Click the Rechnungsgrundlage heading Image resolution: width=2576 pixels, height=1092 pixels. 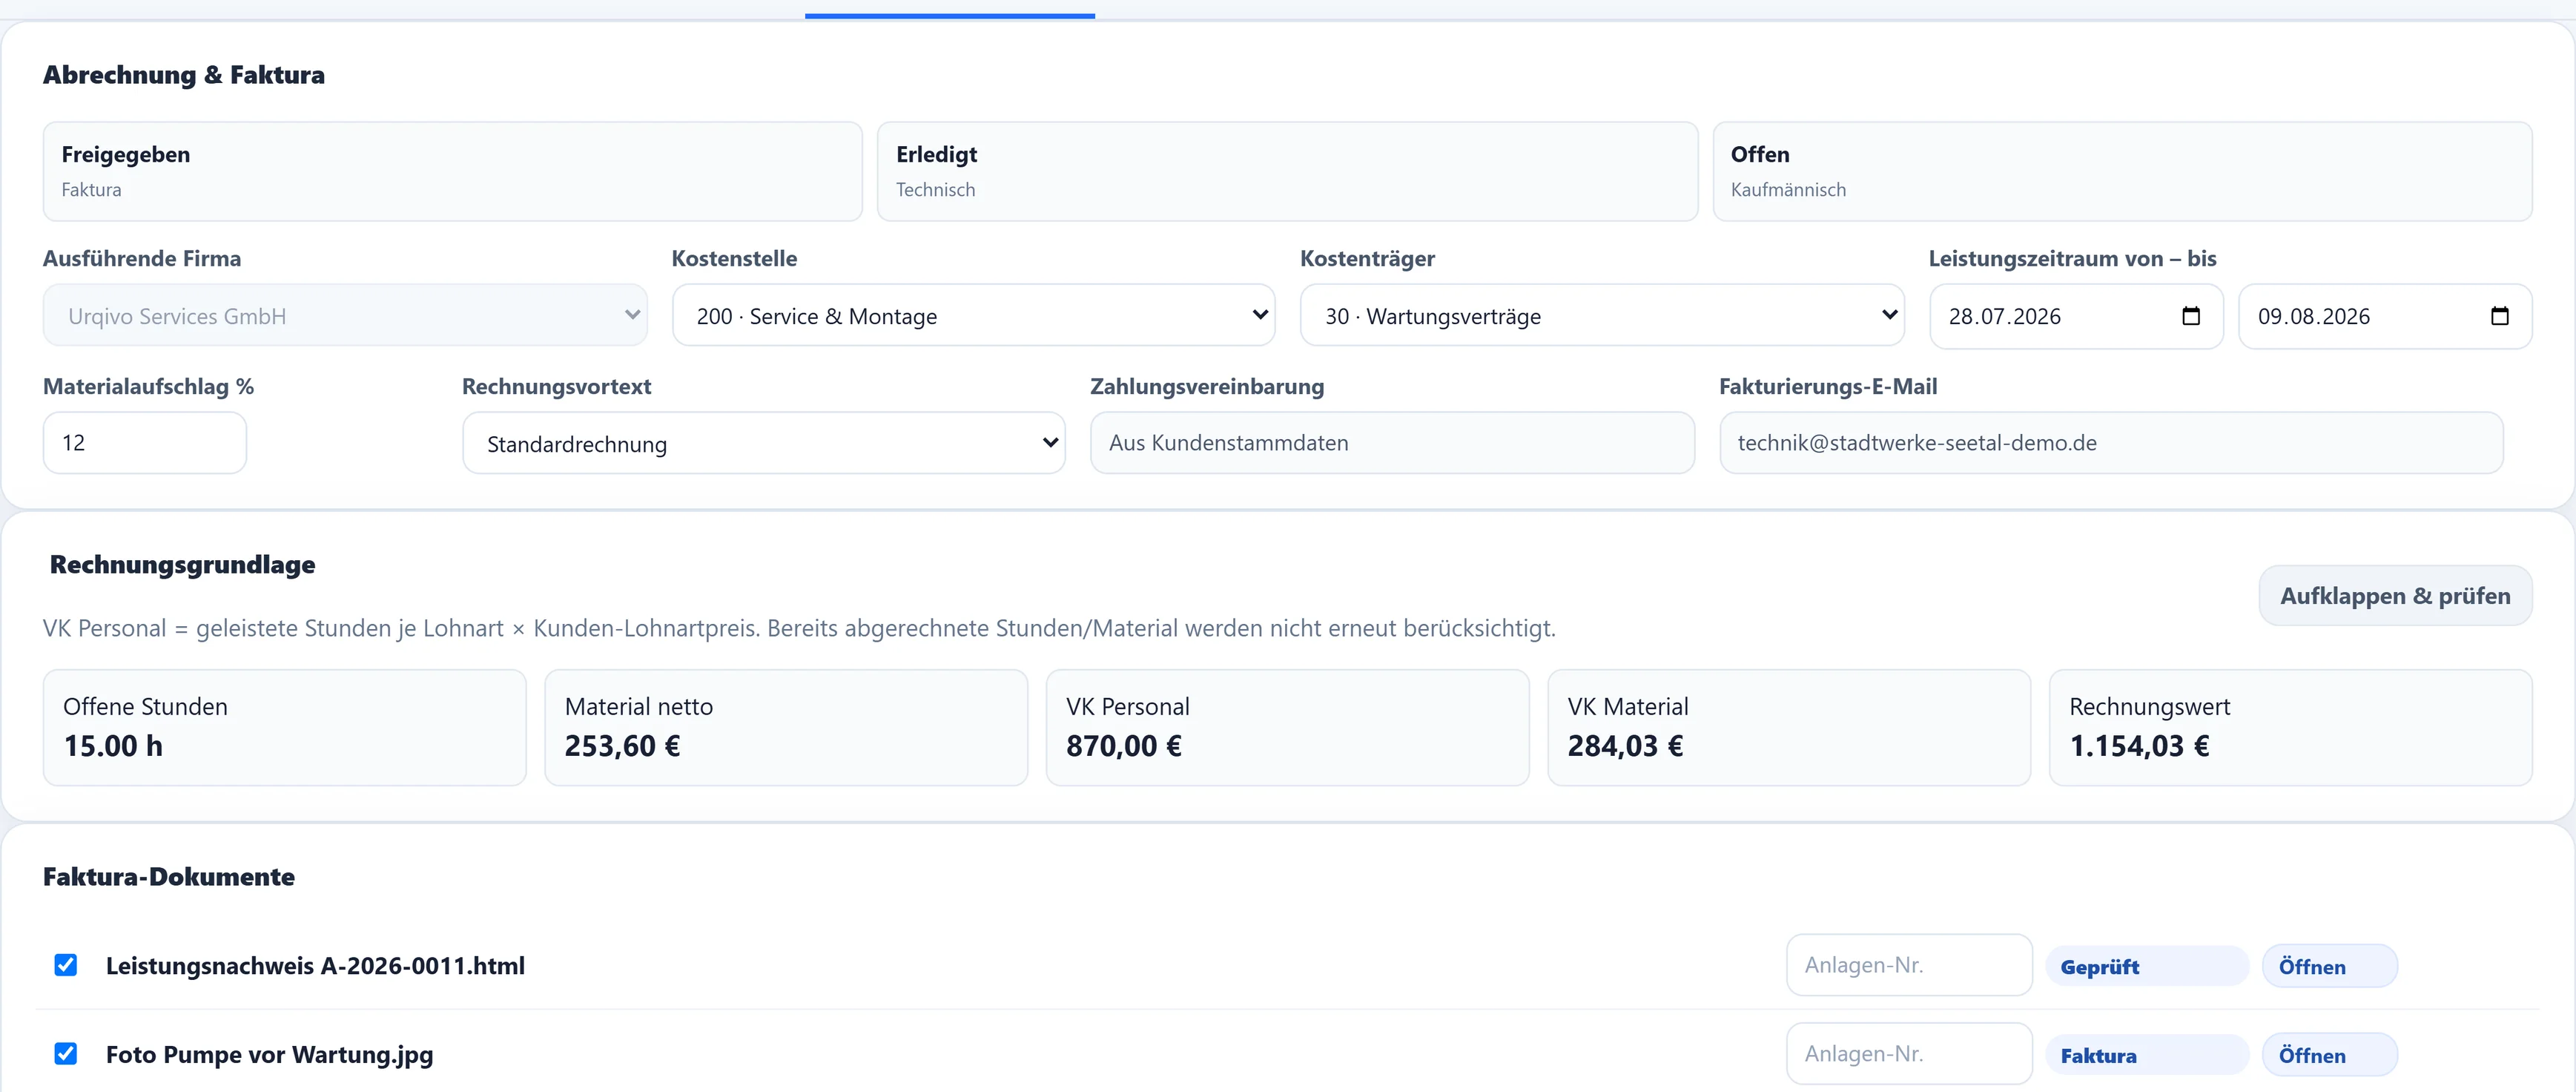point(182,565)
